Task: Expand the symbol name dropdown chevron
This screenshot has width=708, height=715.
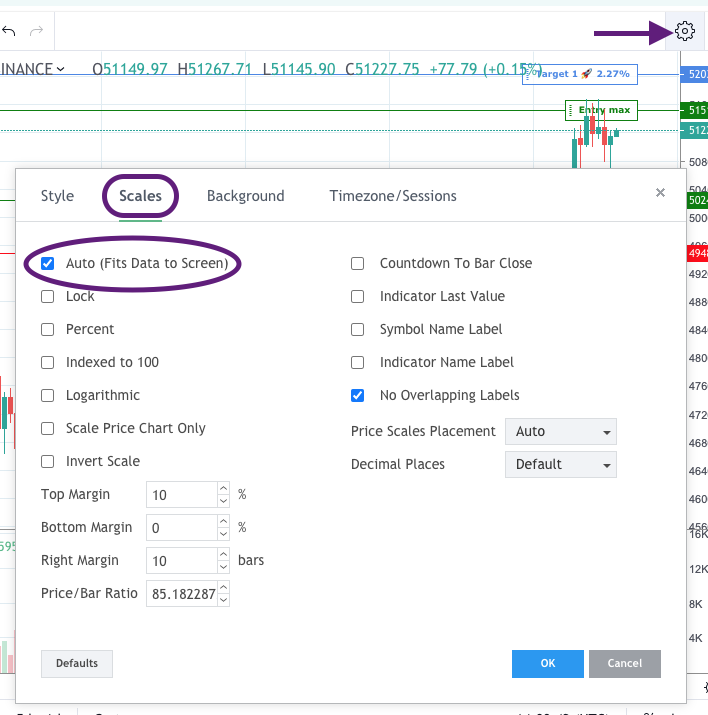Action: [61, 69]
